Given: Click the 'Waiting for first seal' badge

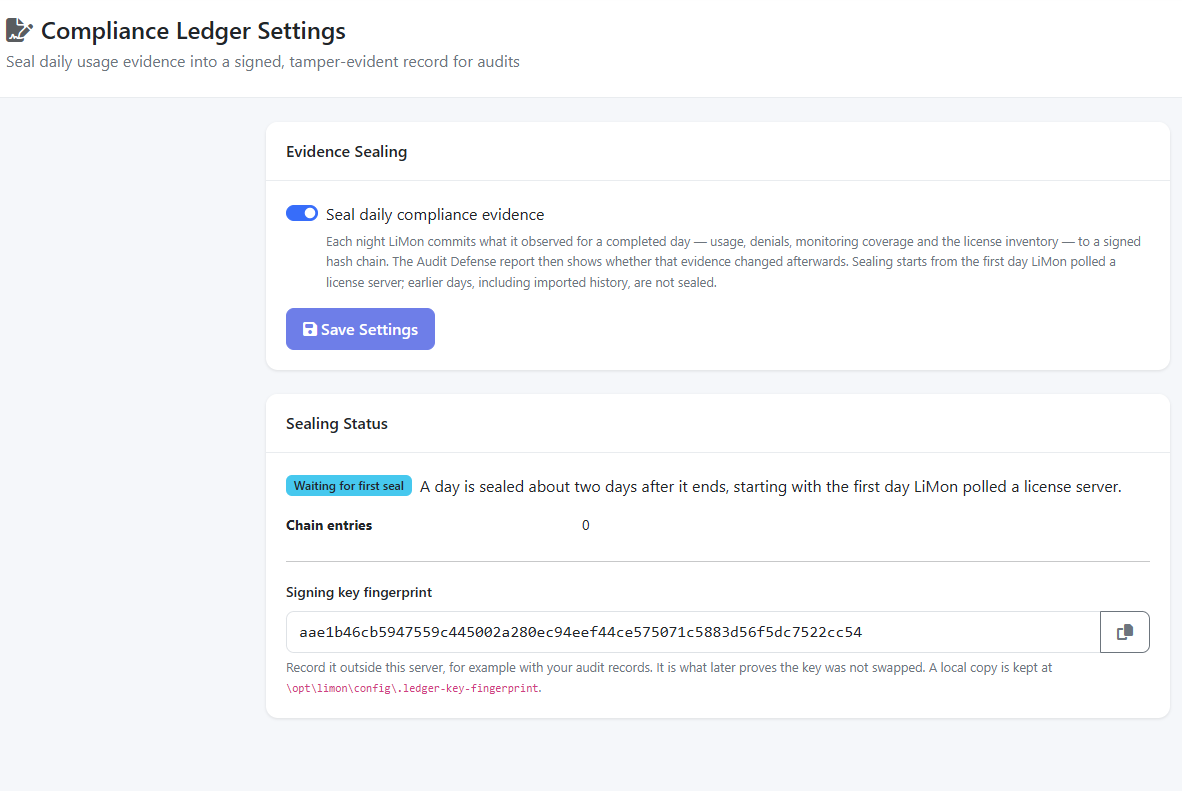Looking at the screenshot, I should 348,486.
